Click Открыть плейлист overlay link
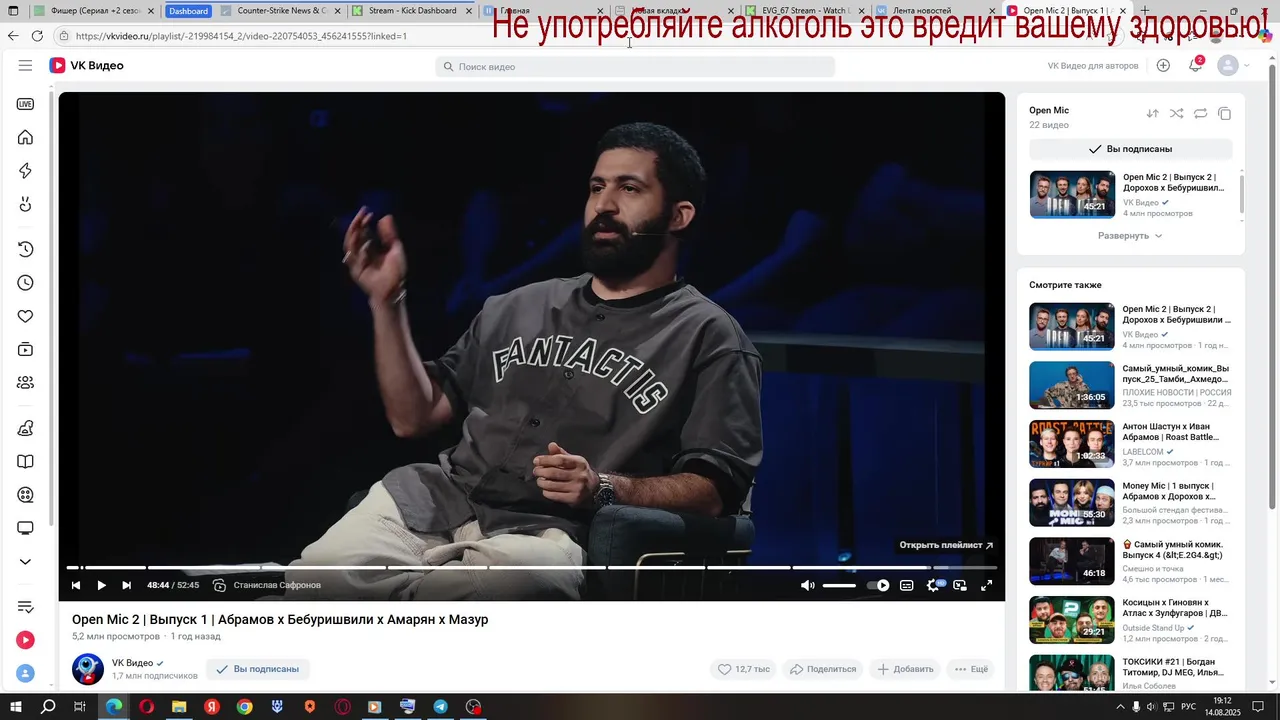 tap(946, 545)
